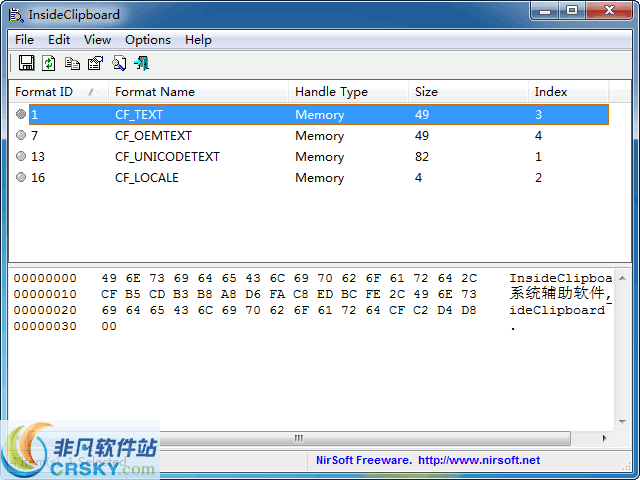Maximize the InsideClipboard window
640x480 pixels.
pos(571,10)
